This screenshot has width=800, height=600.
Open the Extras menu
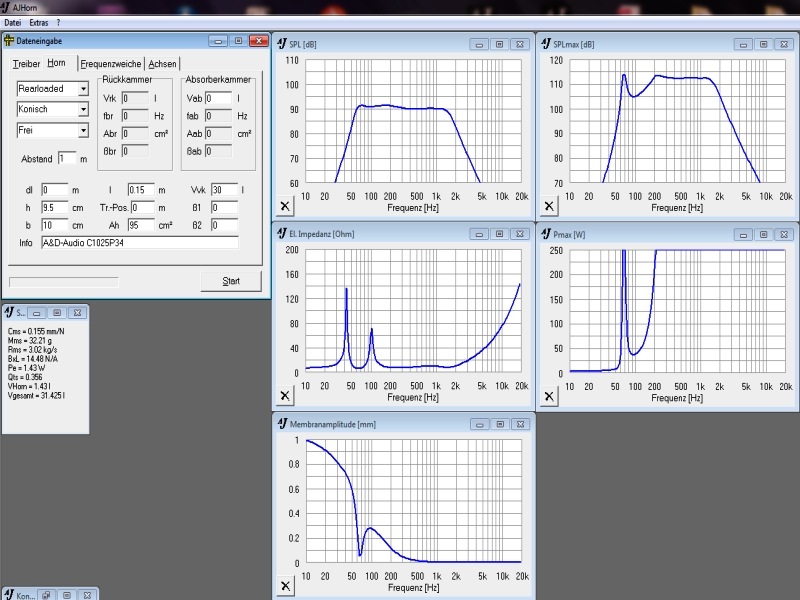coord(39,22)
